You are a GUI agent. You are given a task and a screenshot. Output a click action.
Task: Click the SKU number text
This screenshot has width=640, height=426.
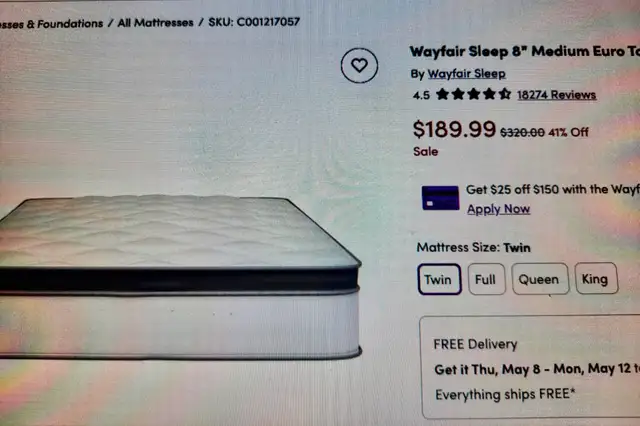point(254,22)
